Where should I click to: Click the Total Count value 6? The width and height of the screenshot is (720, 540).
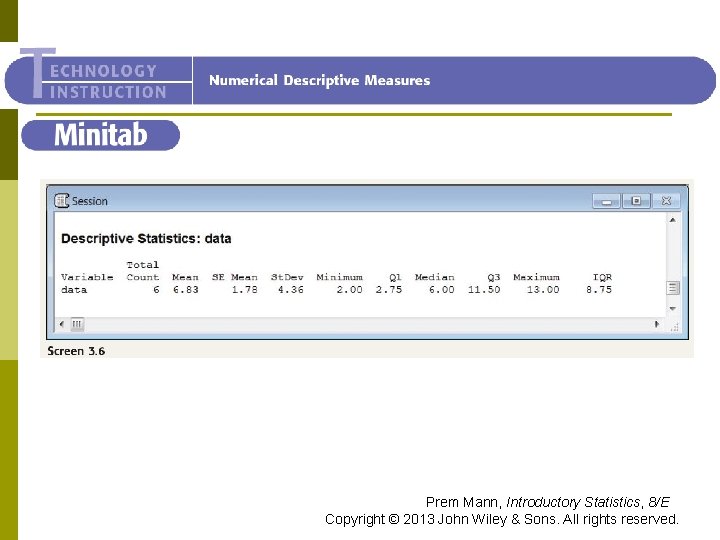point(156,290)
